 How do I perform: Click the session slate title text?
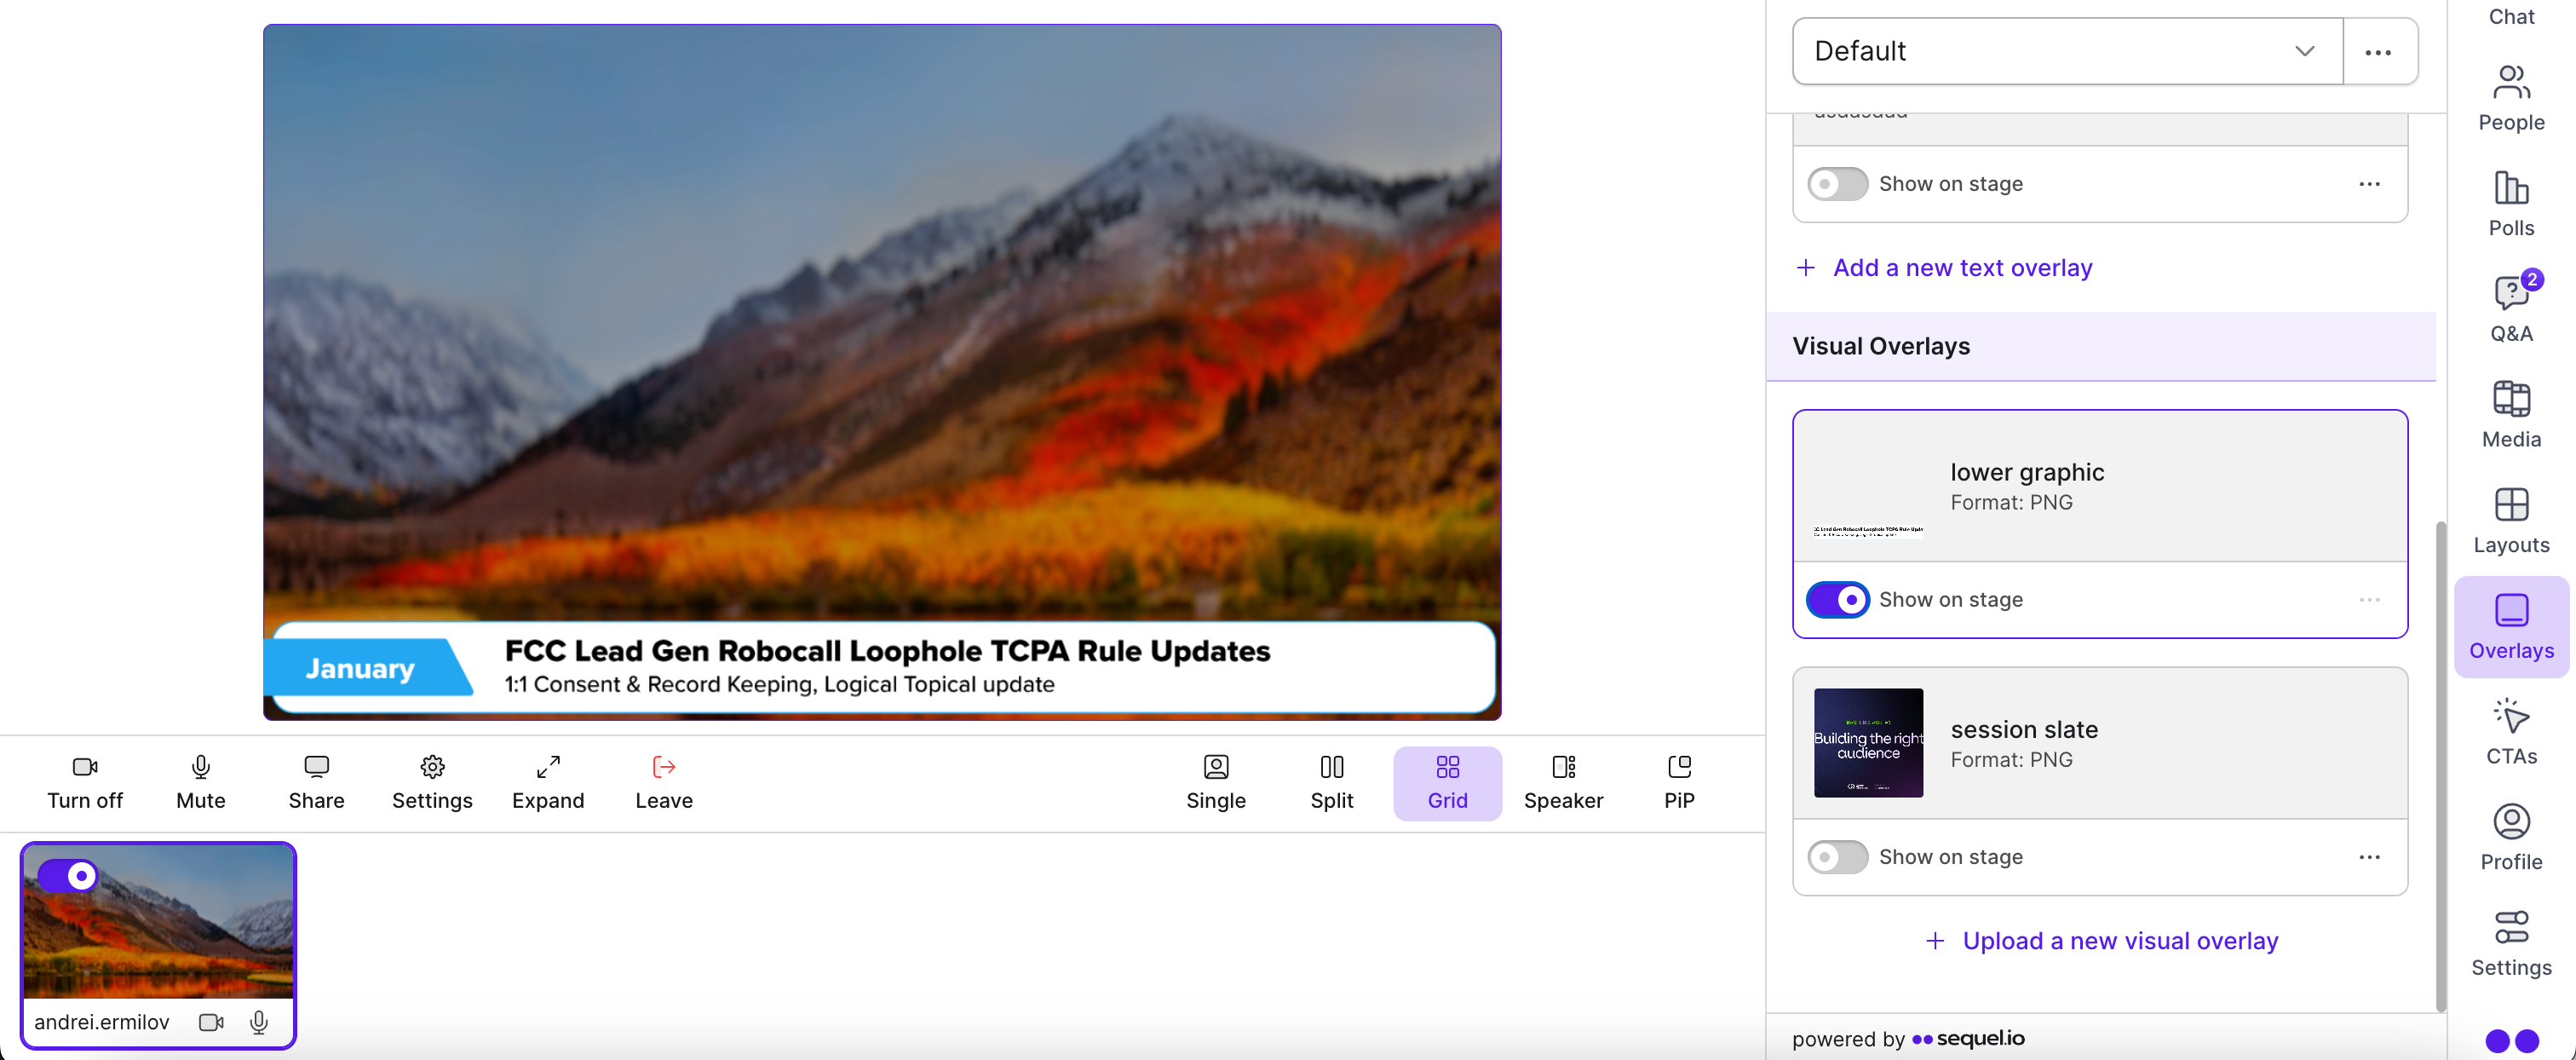(2024, 730)
